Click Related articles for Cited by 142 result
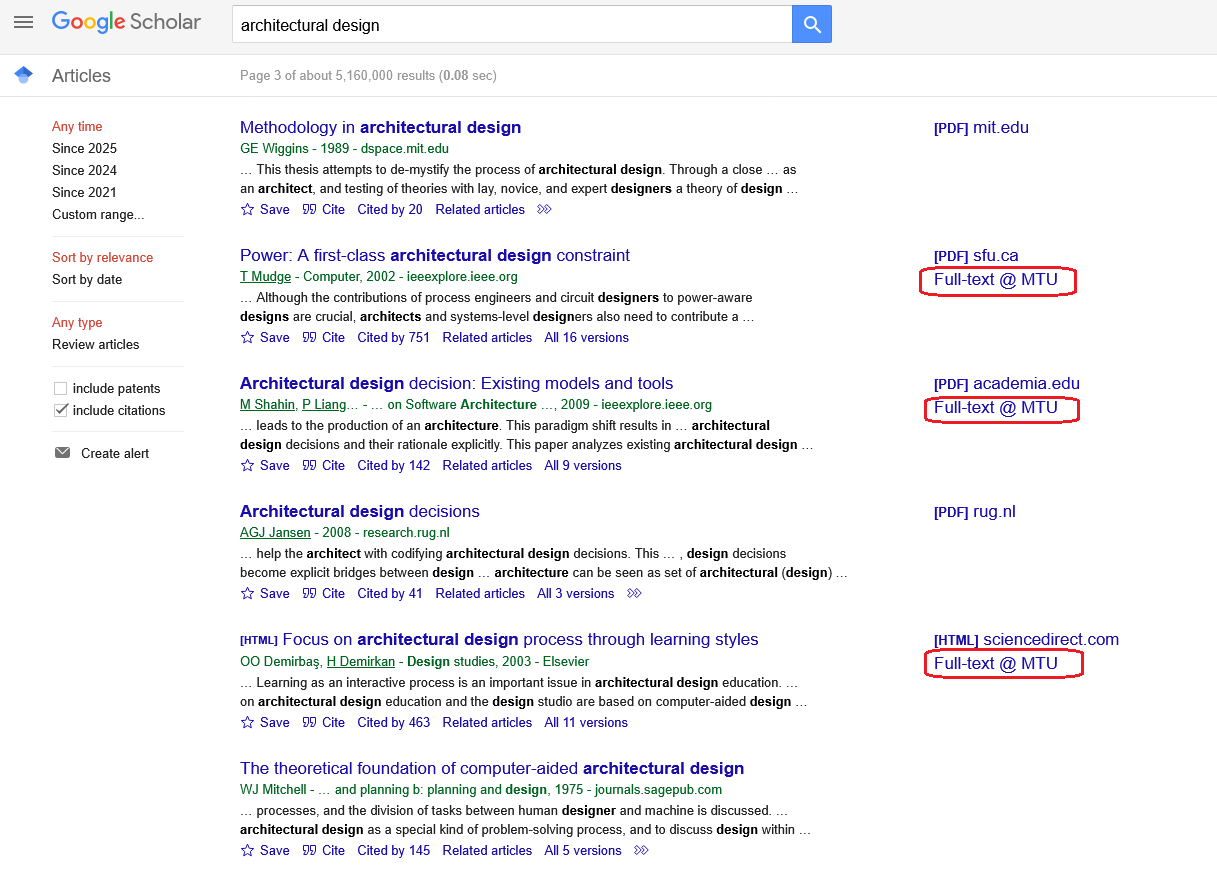The image size is (1217, 870). coord(487,465)
